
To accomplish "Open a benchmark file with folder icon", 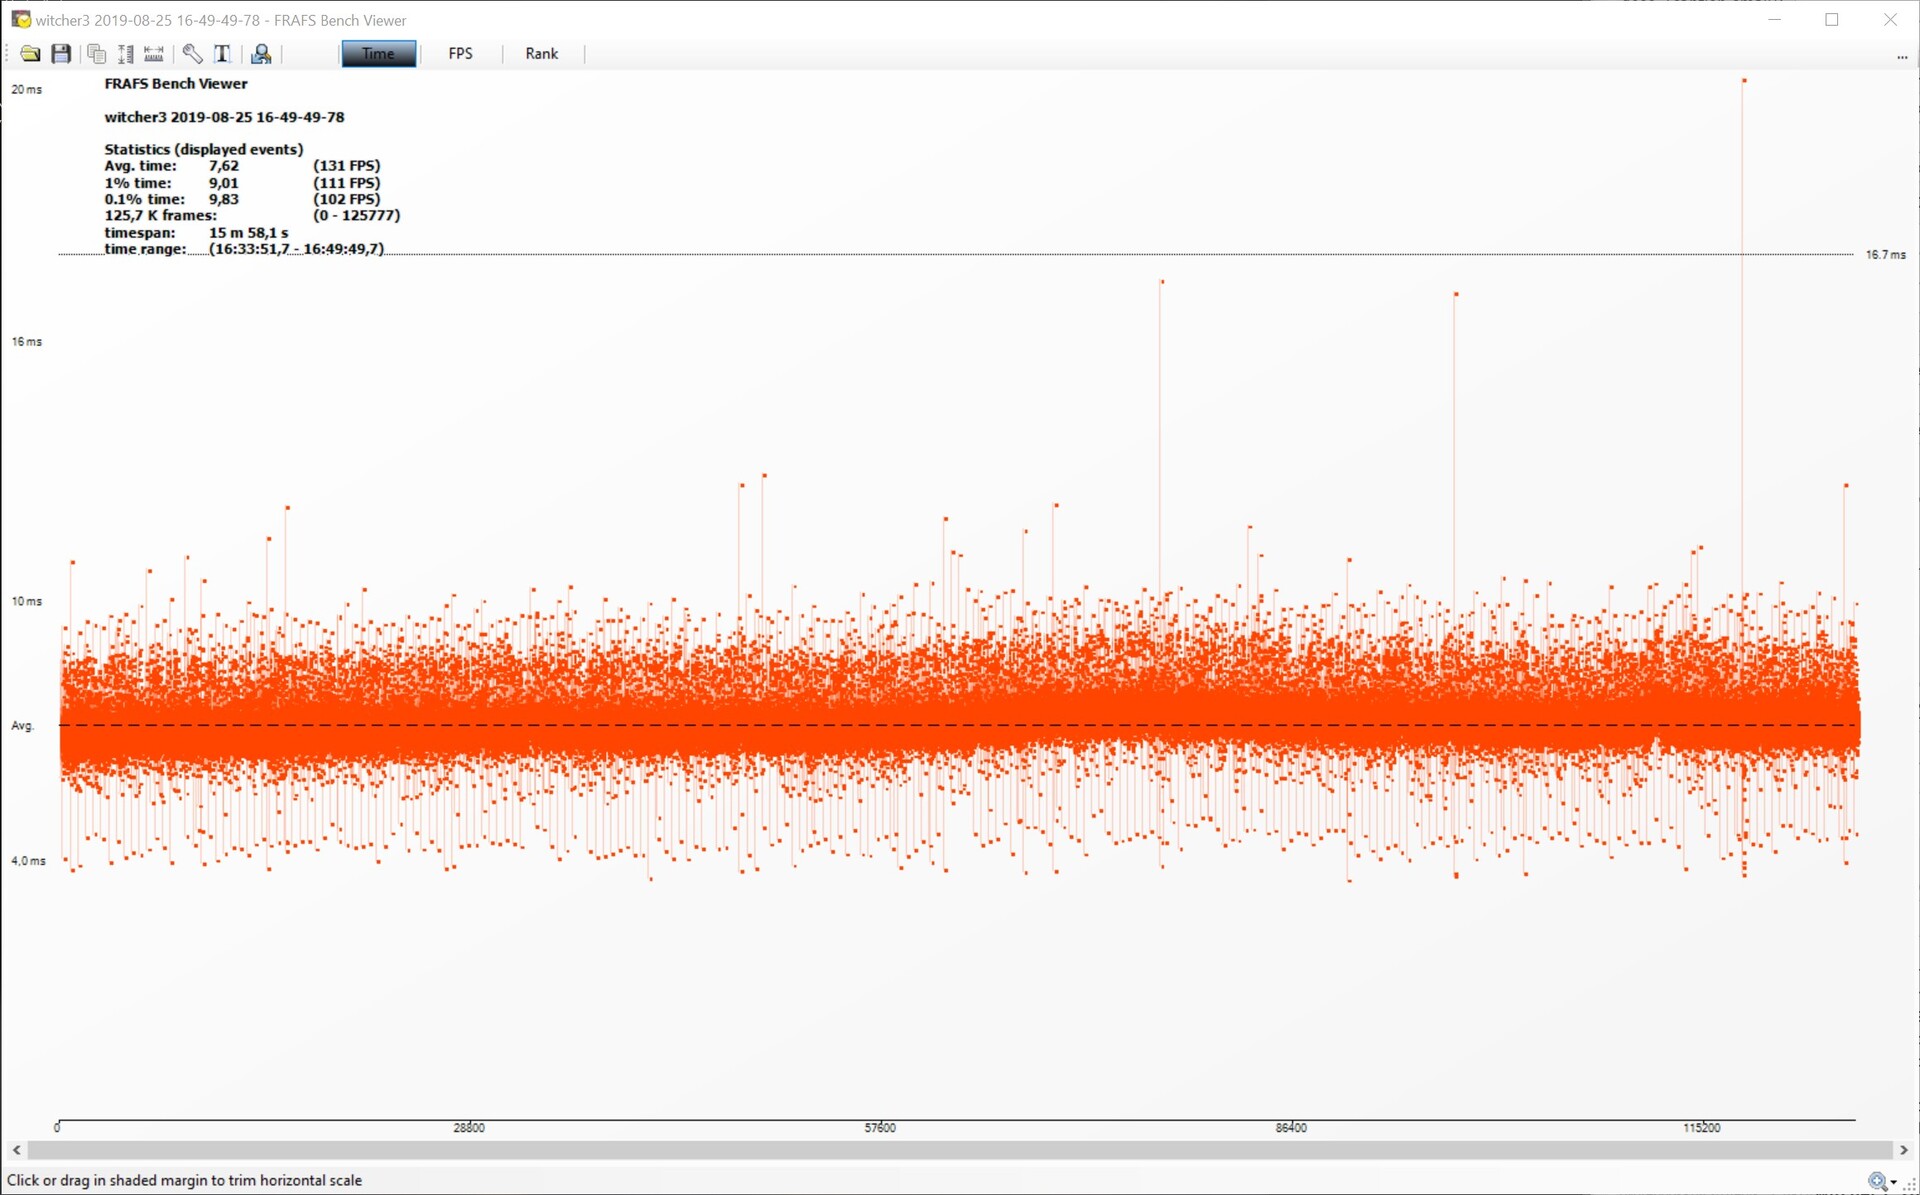I will point(30,54).
